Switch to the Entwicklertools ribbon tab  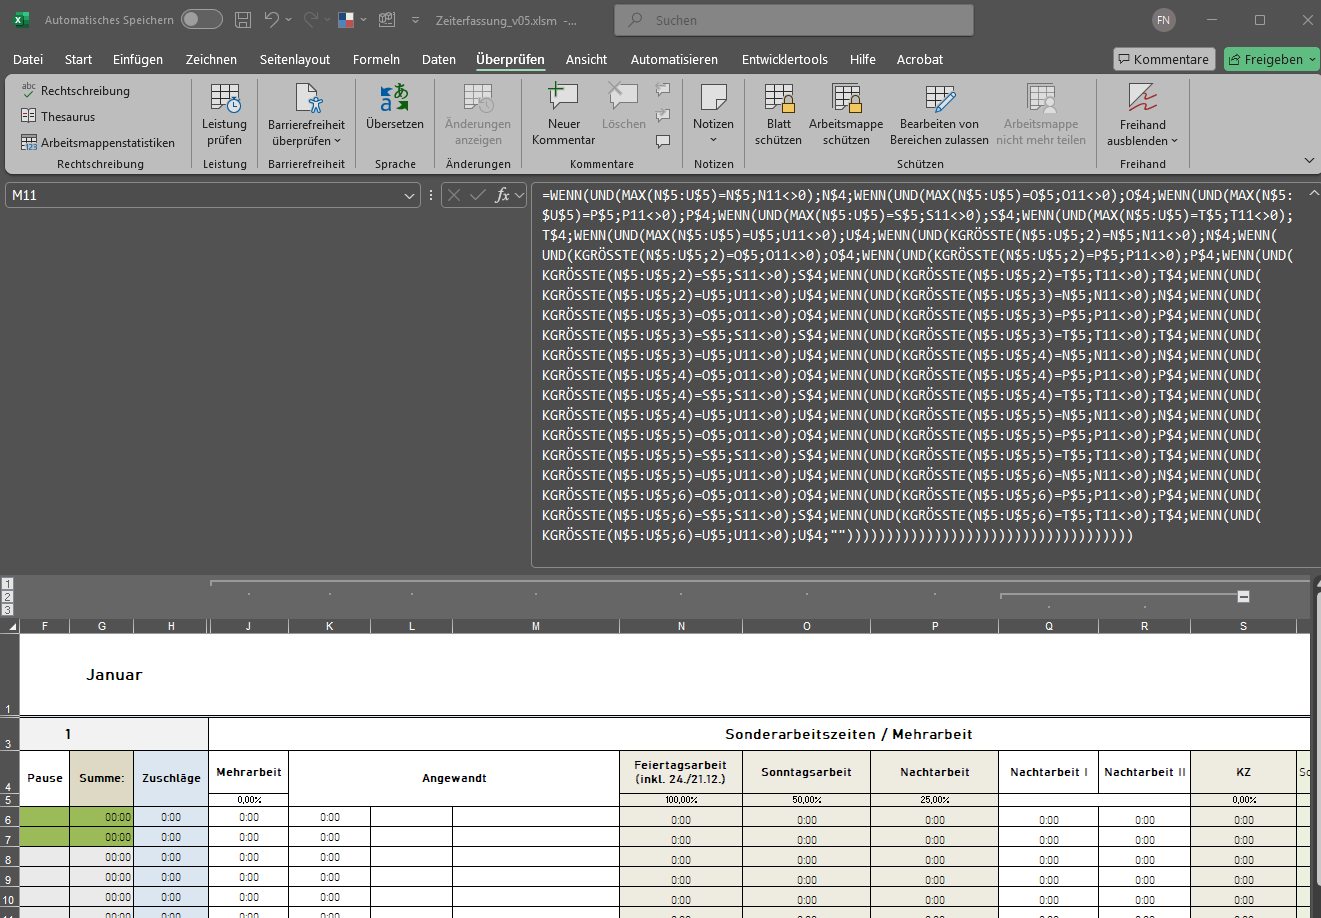(x=785, y=60)
